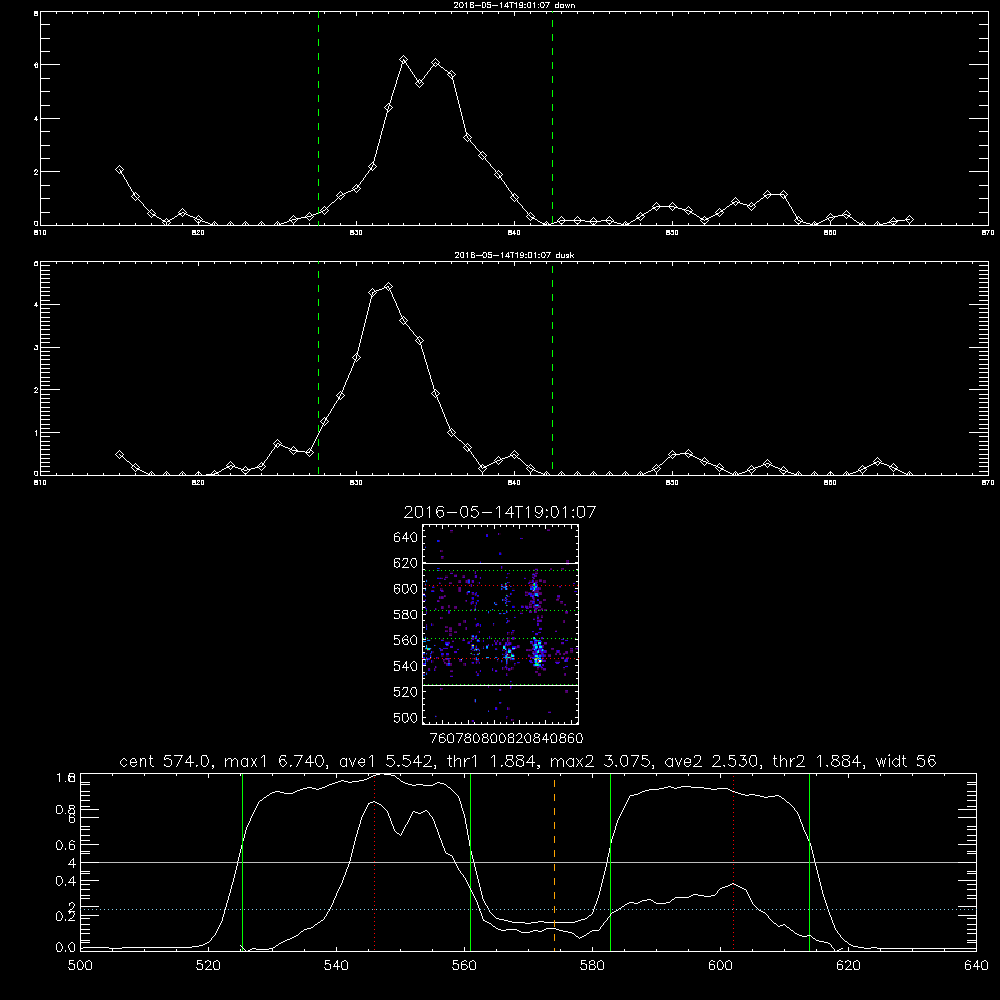Click the '2016-05-14T19:01:07 dawn' plot title
The image size is (1000, 1000).
pos(514,5)
